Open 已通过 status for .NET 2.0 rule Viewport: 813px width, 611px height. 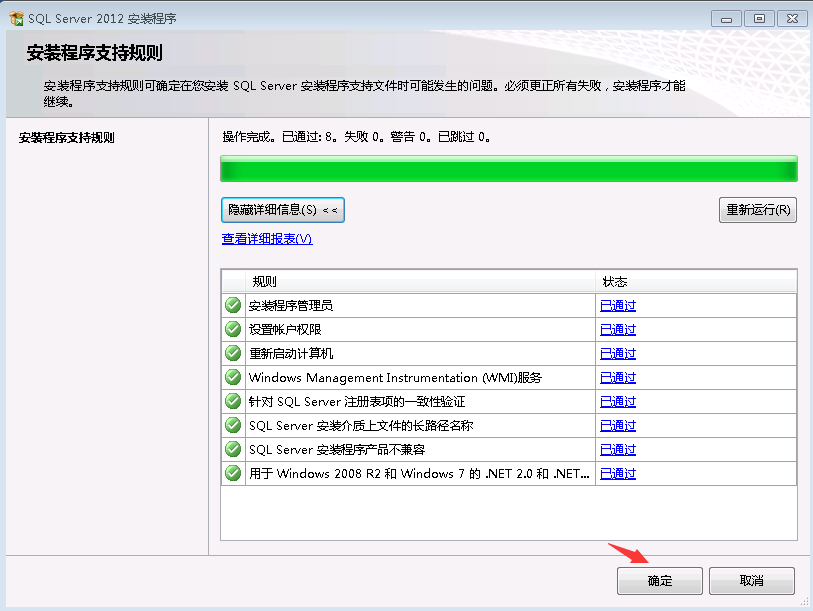point(618,474)
